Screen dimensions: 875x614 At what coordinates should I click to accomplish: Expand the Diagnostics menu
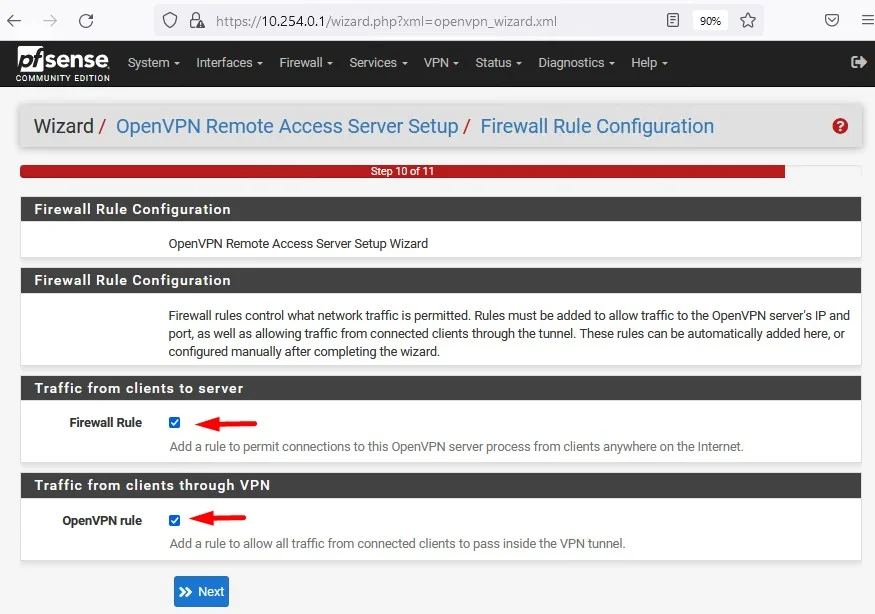[576, 63]
